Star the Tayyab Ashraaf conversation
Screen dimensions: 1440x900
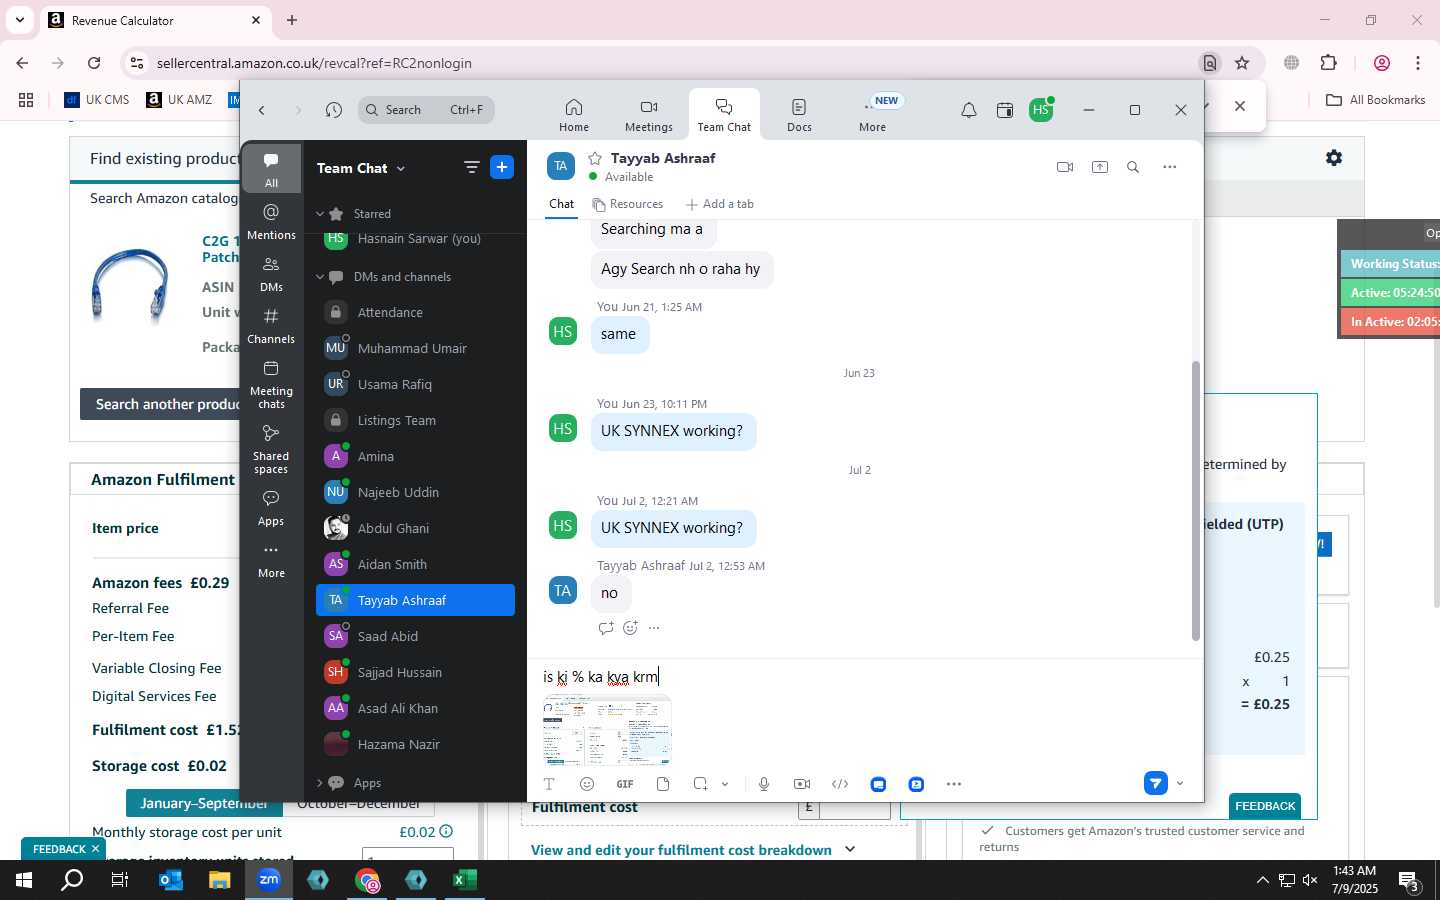point(595,158)
